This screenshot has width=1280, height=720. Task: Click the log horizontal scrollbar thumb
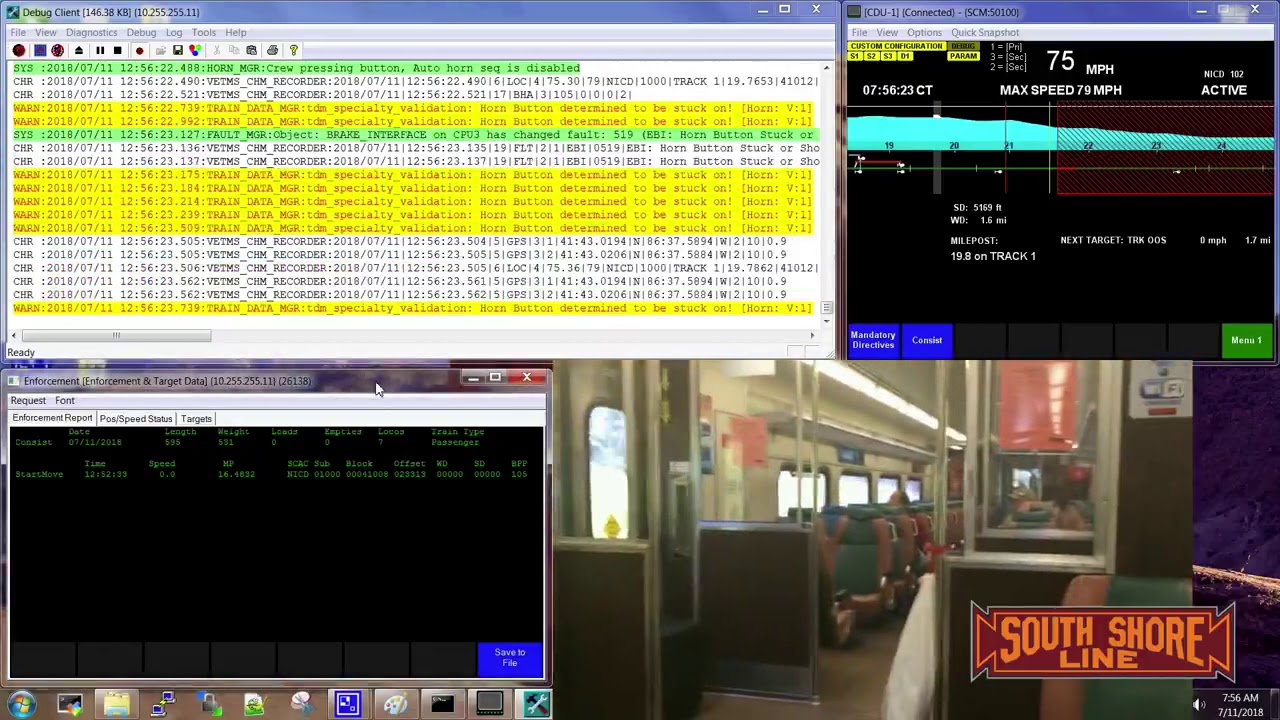116,336
